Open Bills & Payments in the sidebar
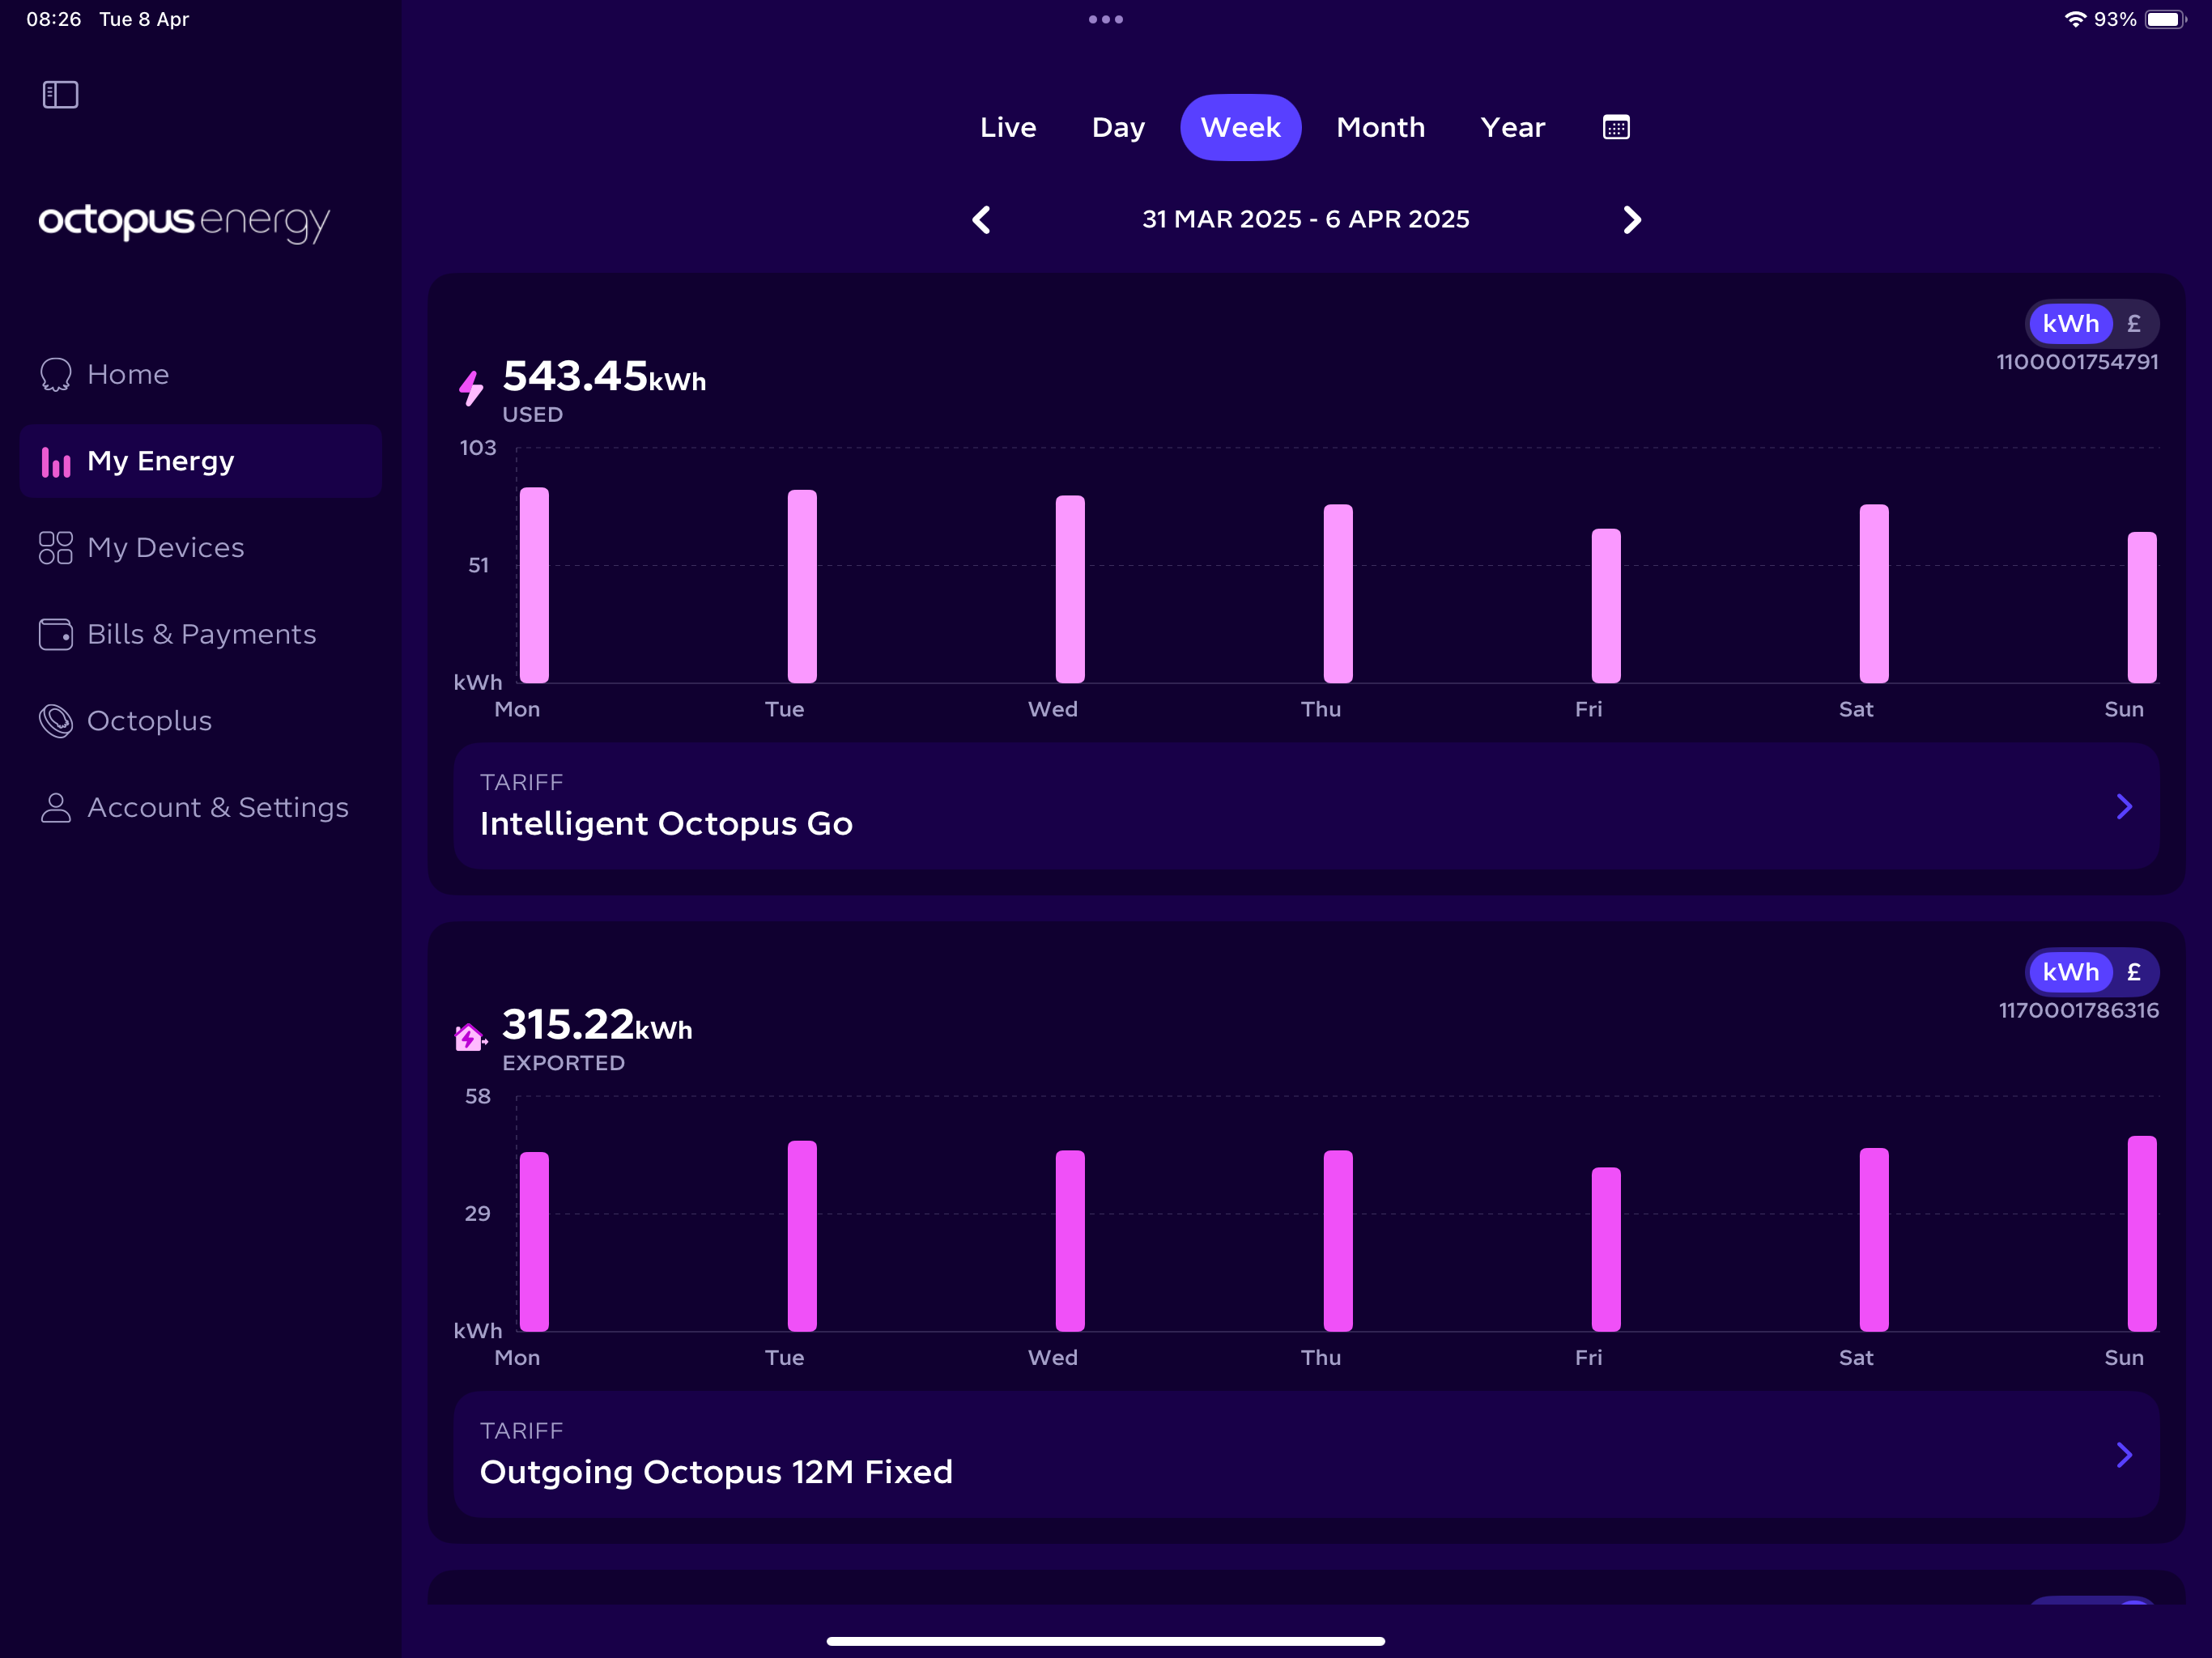The height and width of the screenshot is (1658, 2212). 201,634
